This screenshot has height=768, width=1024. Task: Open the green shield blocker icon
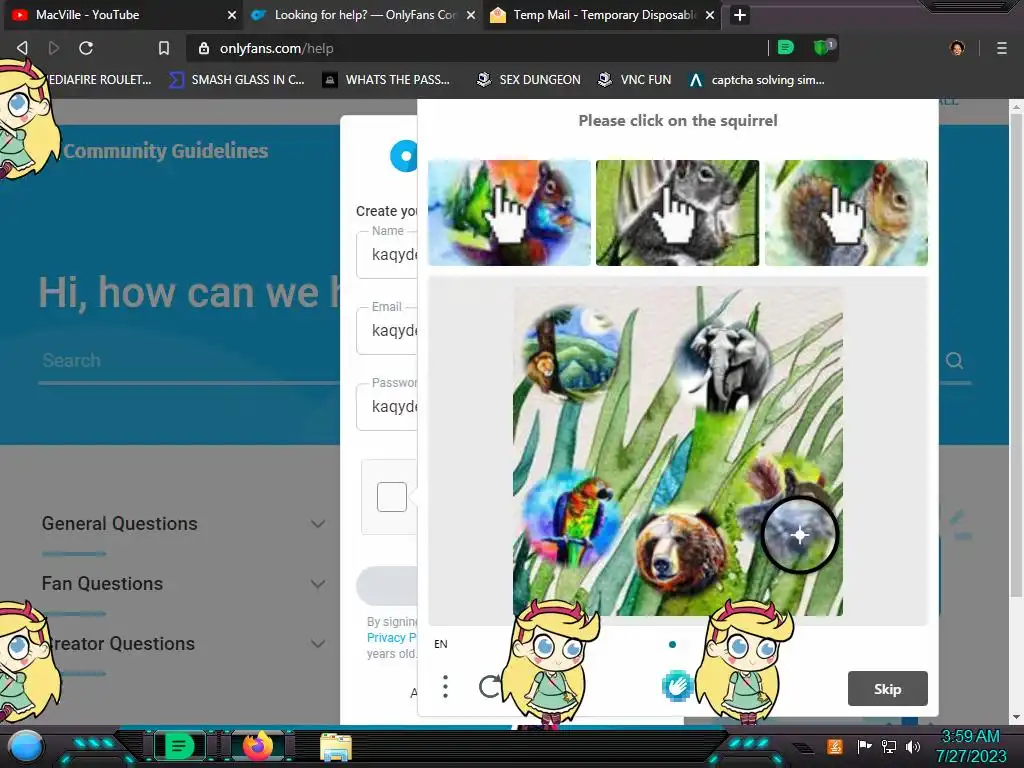click(x=822, y=48)
